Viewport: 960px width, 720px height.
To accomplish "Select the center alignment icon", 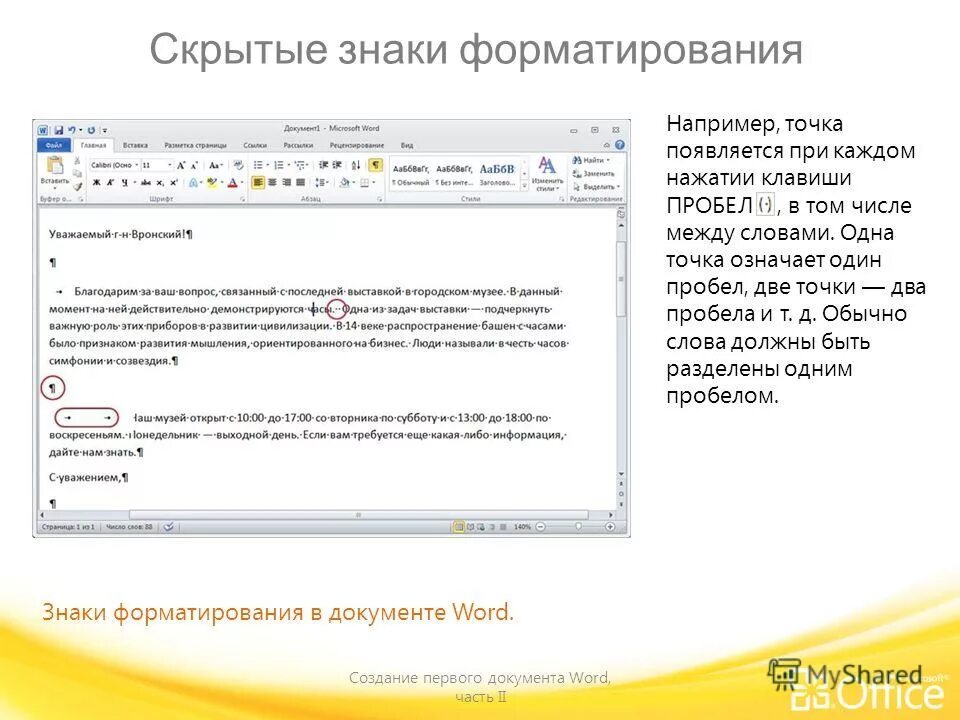I will [x=273, y=184].
